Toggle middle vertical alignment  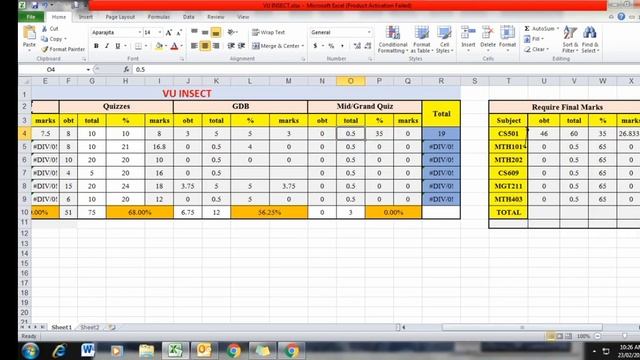[205, 32]
